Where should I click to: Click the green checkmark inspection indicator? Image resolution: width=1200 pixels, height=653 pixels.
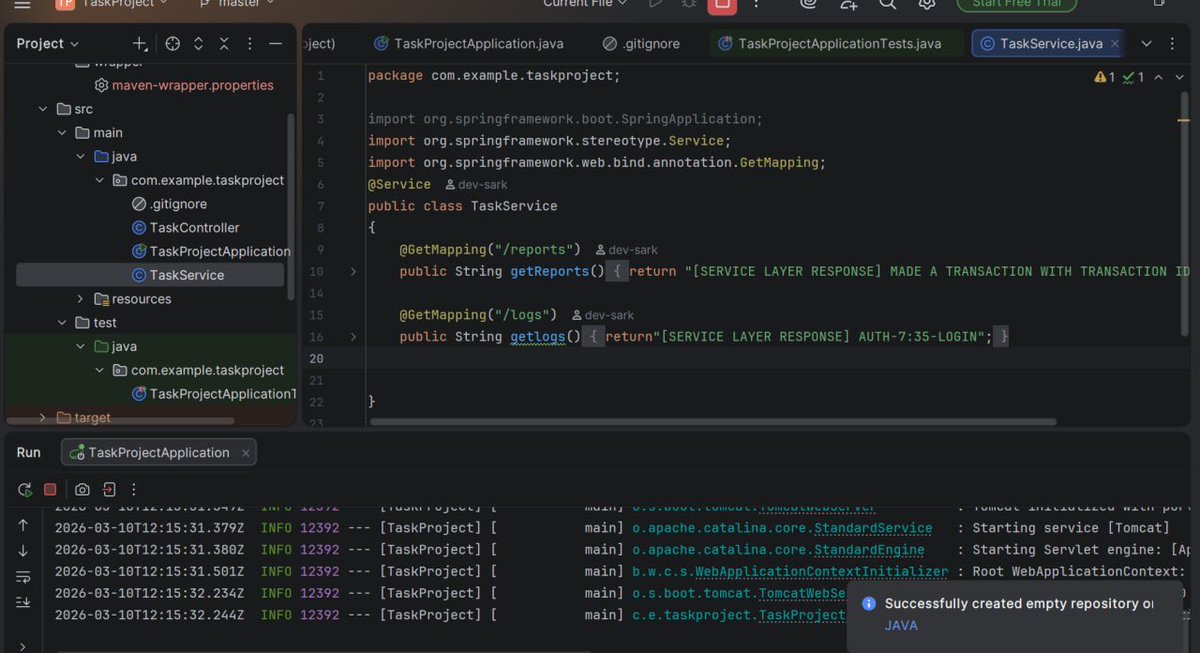tap(1133, 77)
